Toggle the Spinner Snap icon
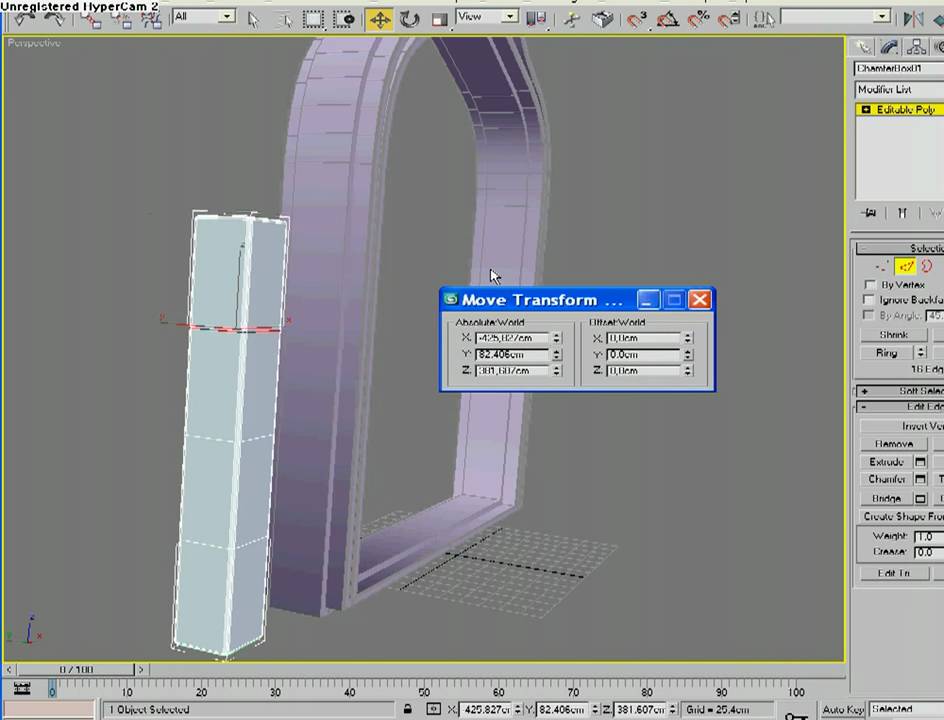 729,20
